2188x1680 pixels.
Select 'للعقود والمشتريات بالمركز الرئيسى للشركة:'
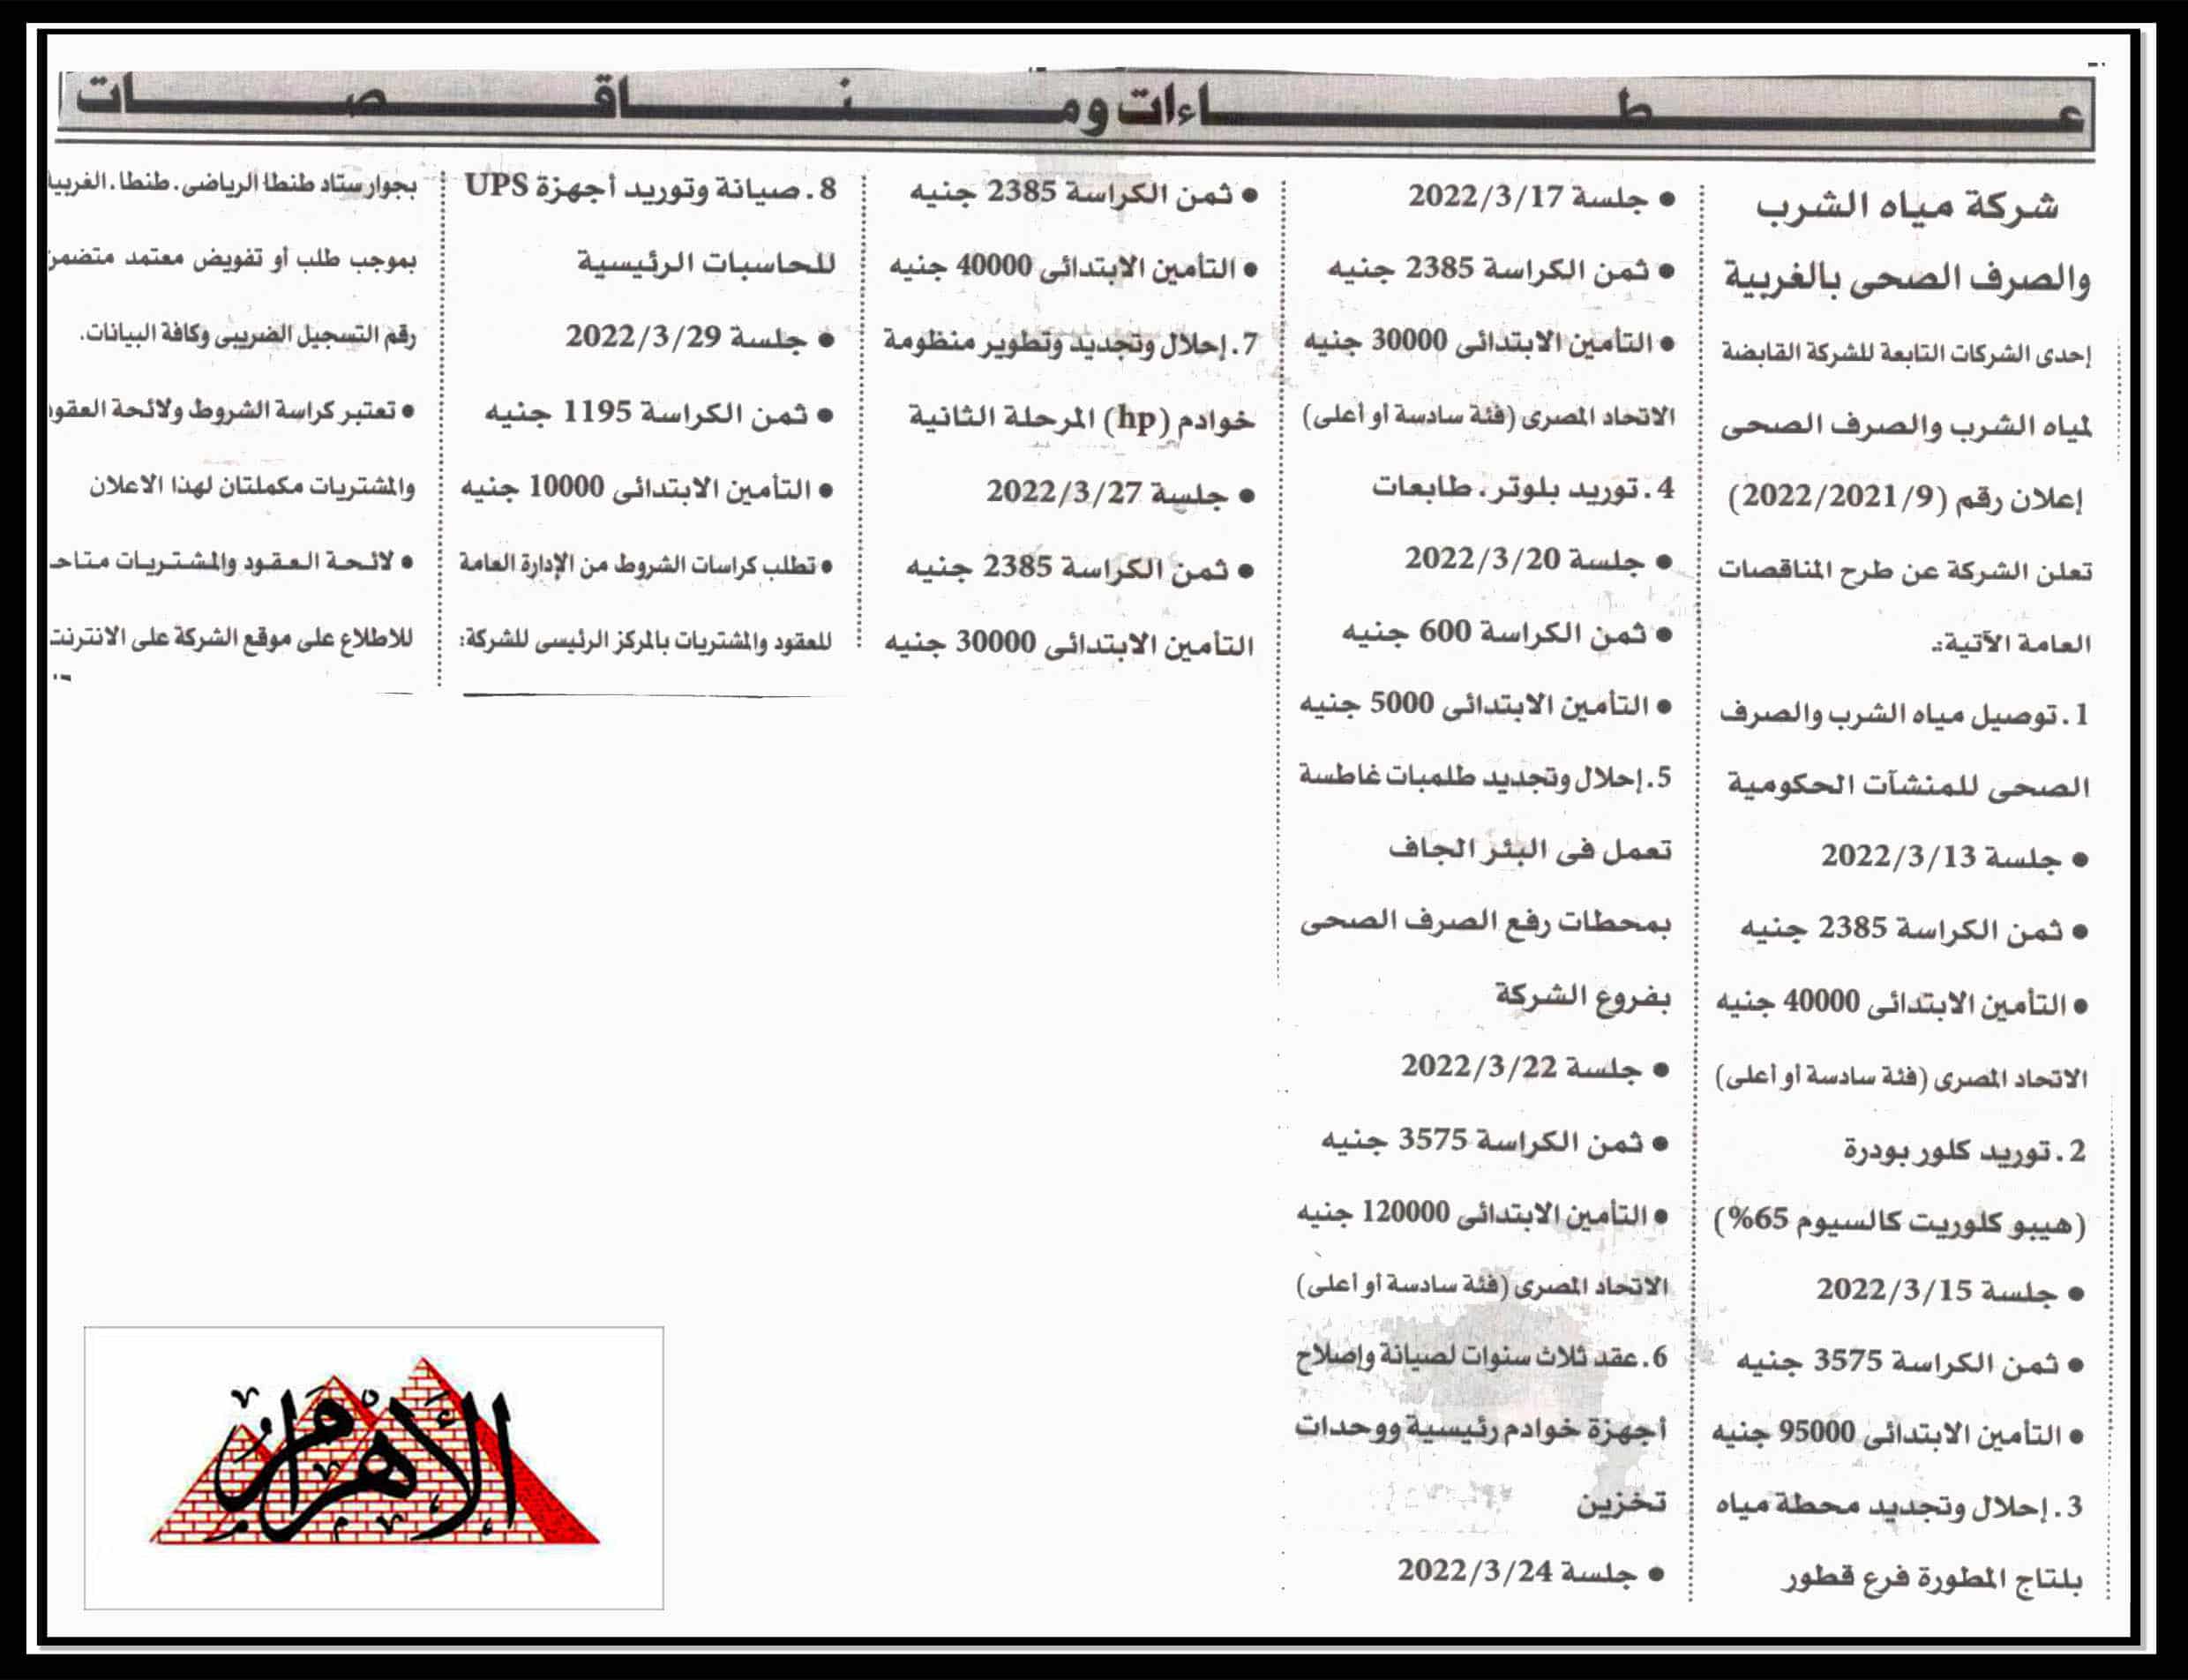[x=646, y=640]
